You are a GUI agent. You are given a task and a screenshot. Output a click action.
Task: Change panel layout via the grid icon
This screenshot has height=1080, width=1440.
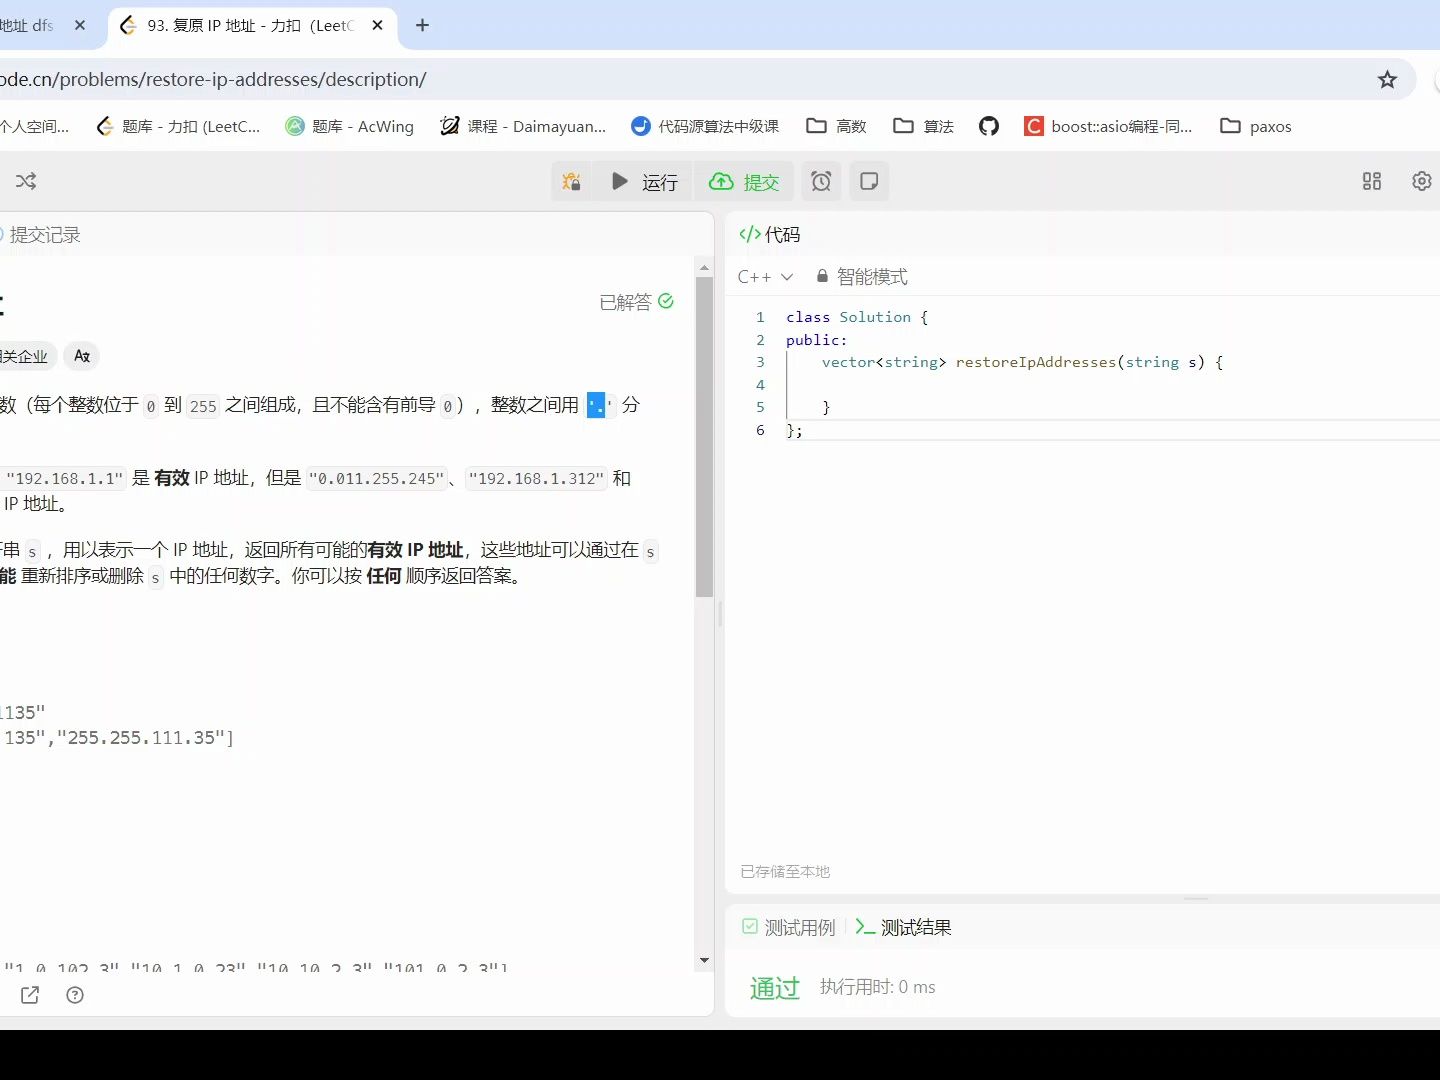pos(1371,181)
